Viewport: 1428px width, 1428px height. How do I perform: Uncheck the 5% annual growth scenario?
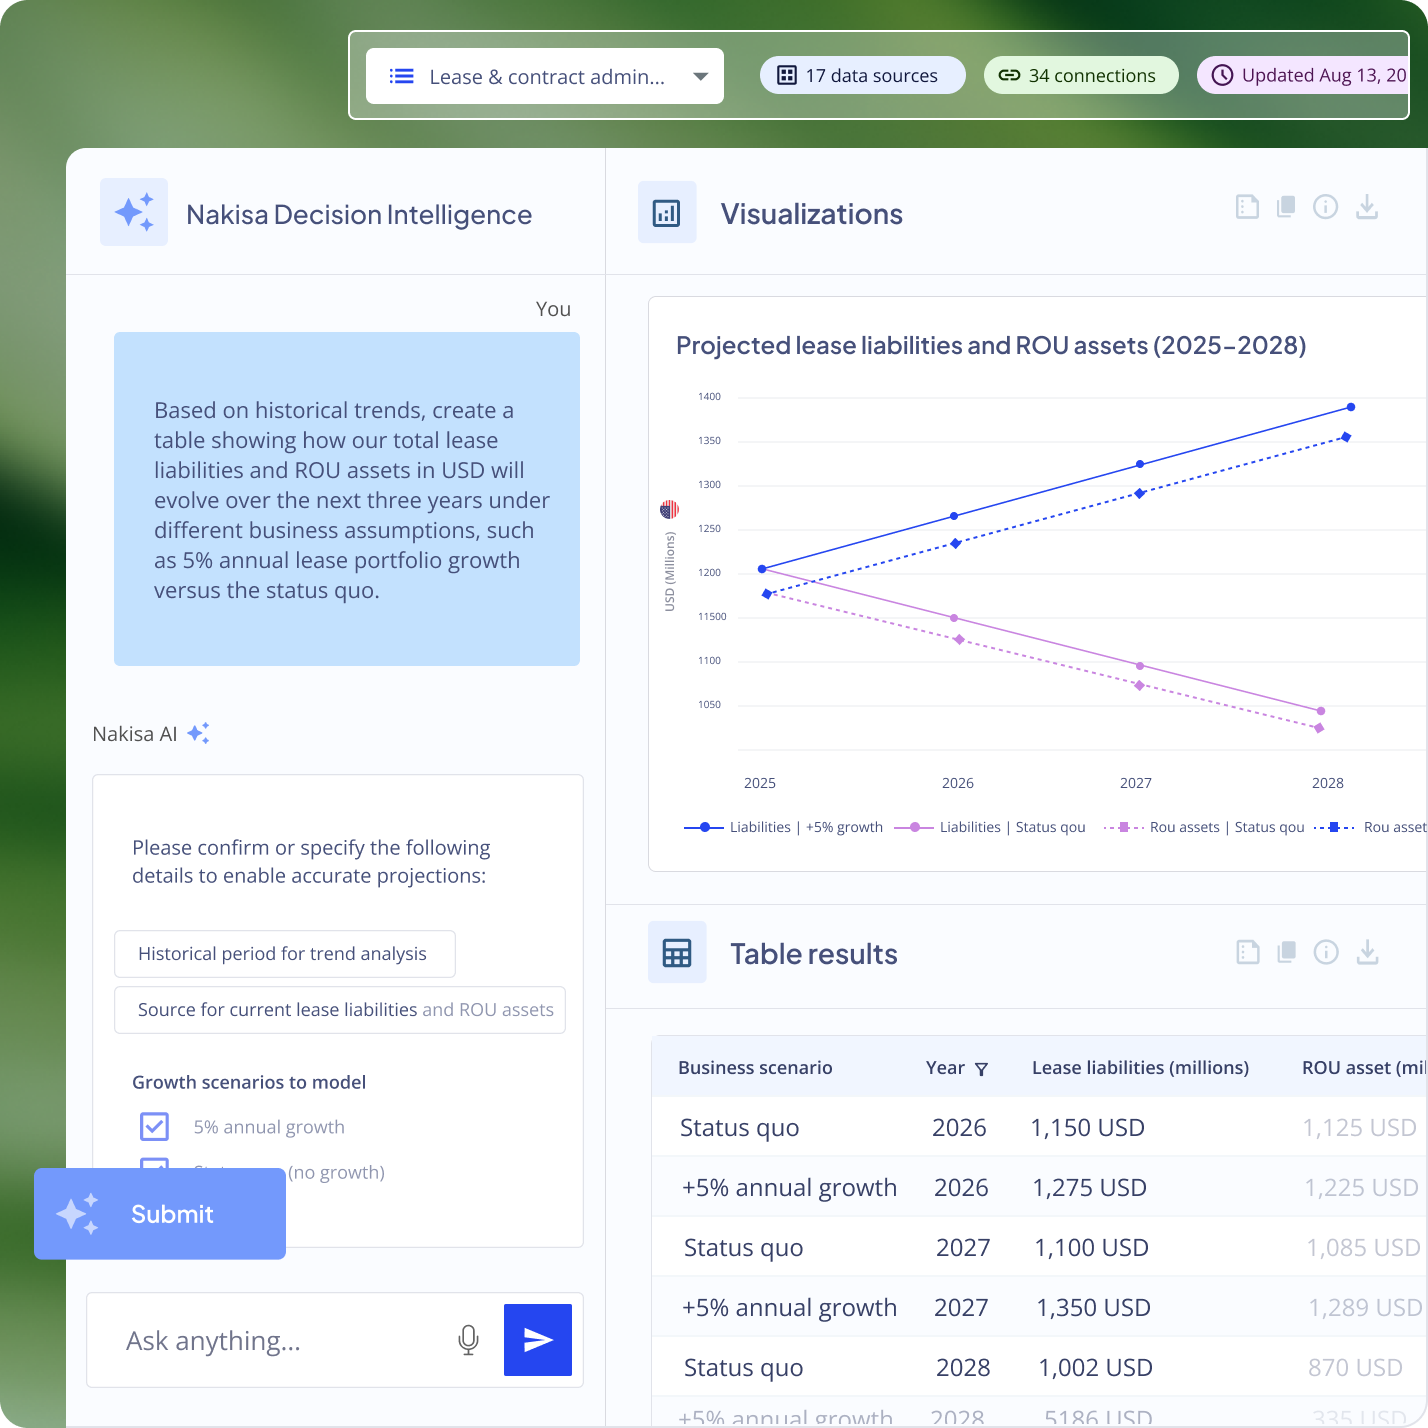[x=154, y=1126]
